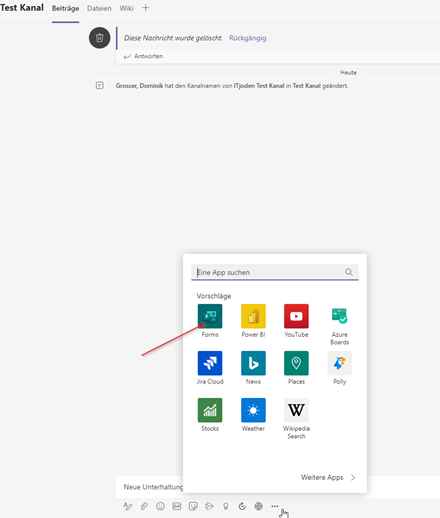The image size is (440, 518).
Task: Click the Vorschläge heading
Action: tap(214, 296)
